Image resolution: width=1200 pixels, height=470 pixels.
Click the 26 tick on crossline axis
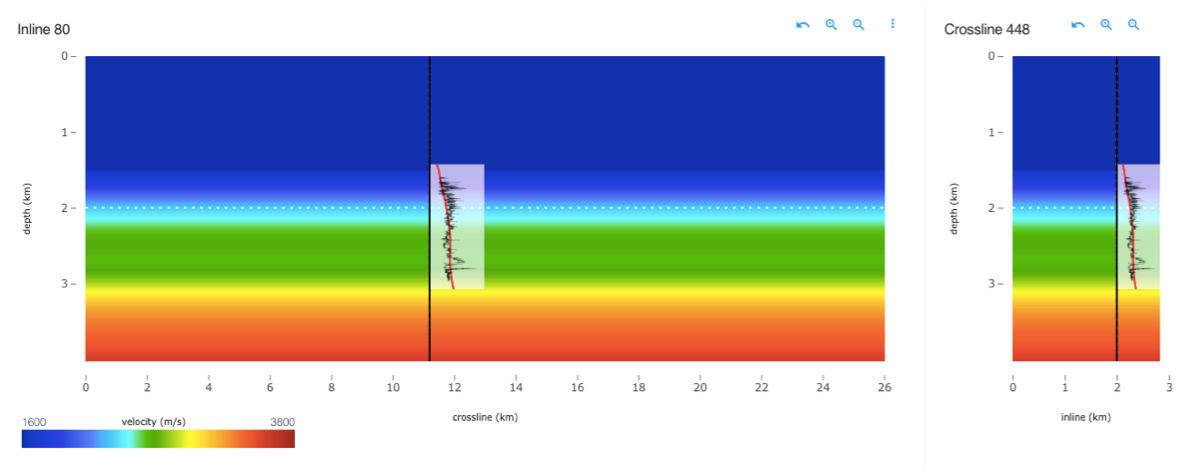(884, 388)
